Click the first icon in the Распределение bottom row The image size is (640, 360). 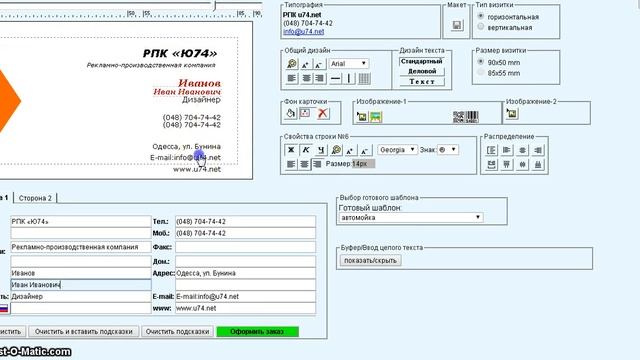click(491, 164)
